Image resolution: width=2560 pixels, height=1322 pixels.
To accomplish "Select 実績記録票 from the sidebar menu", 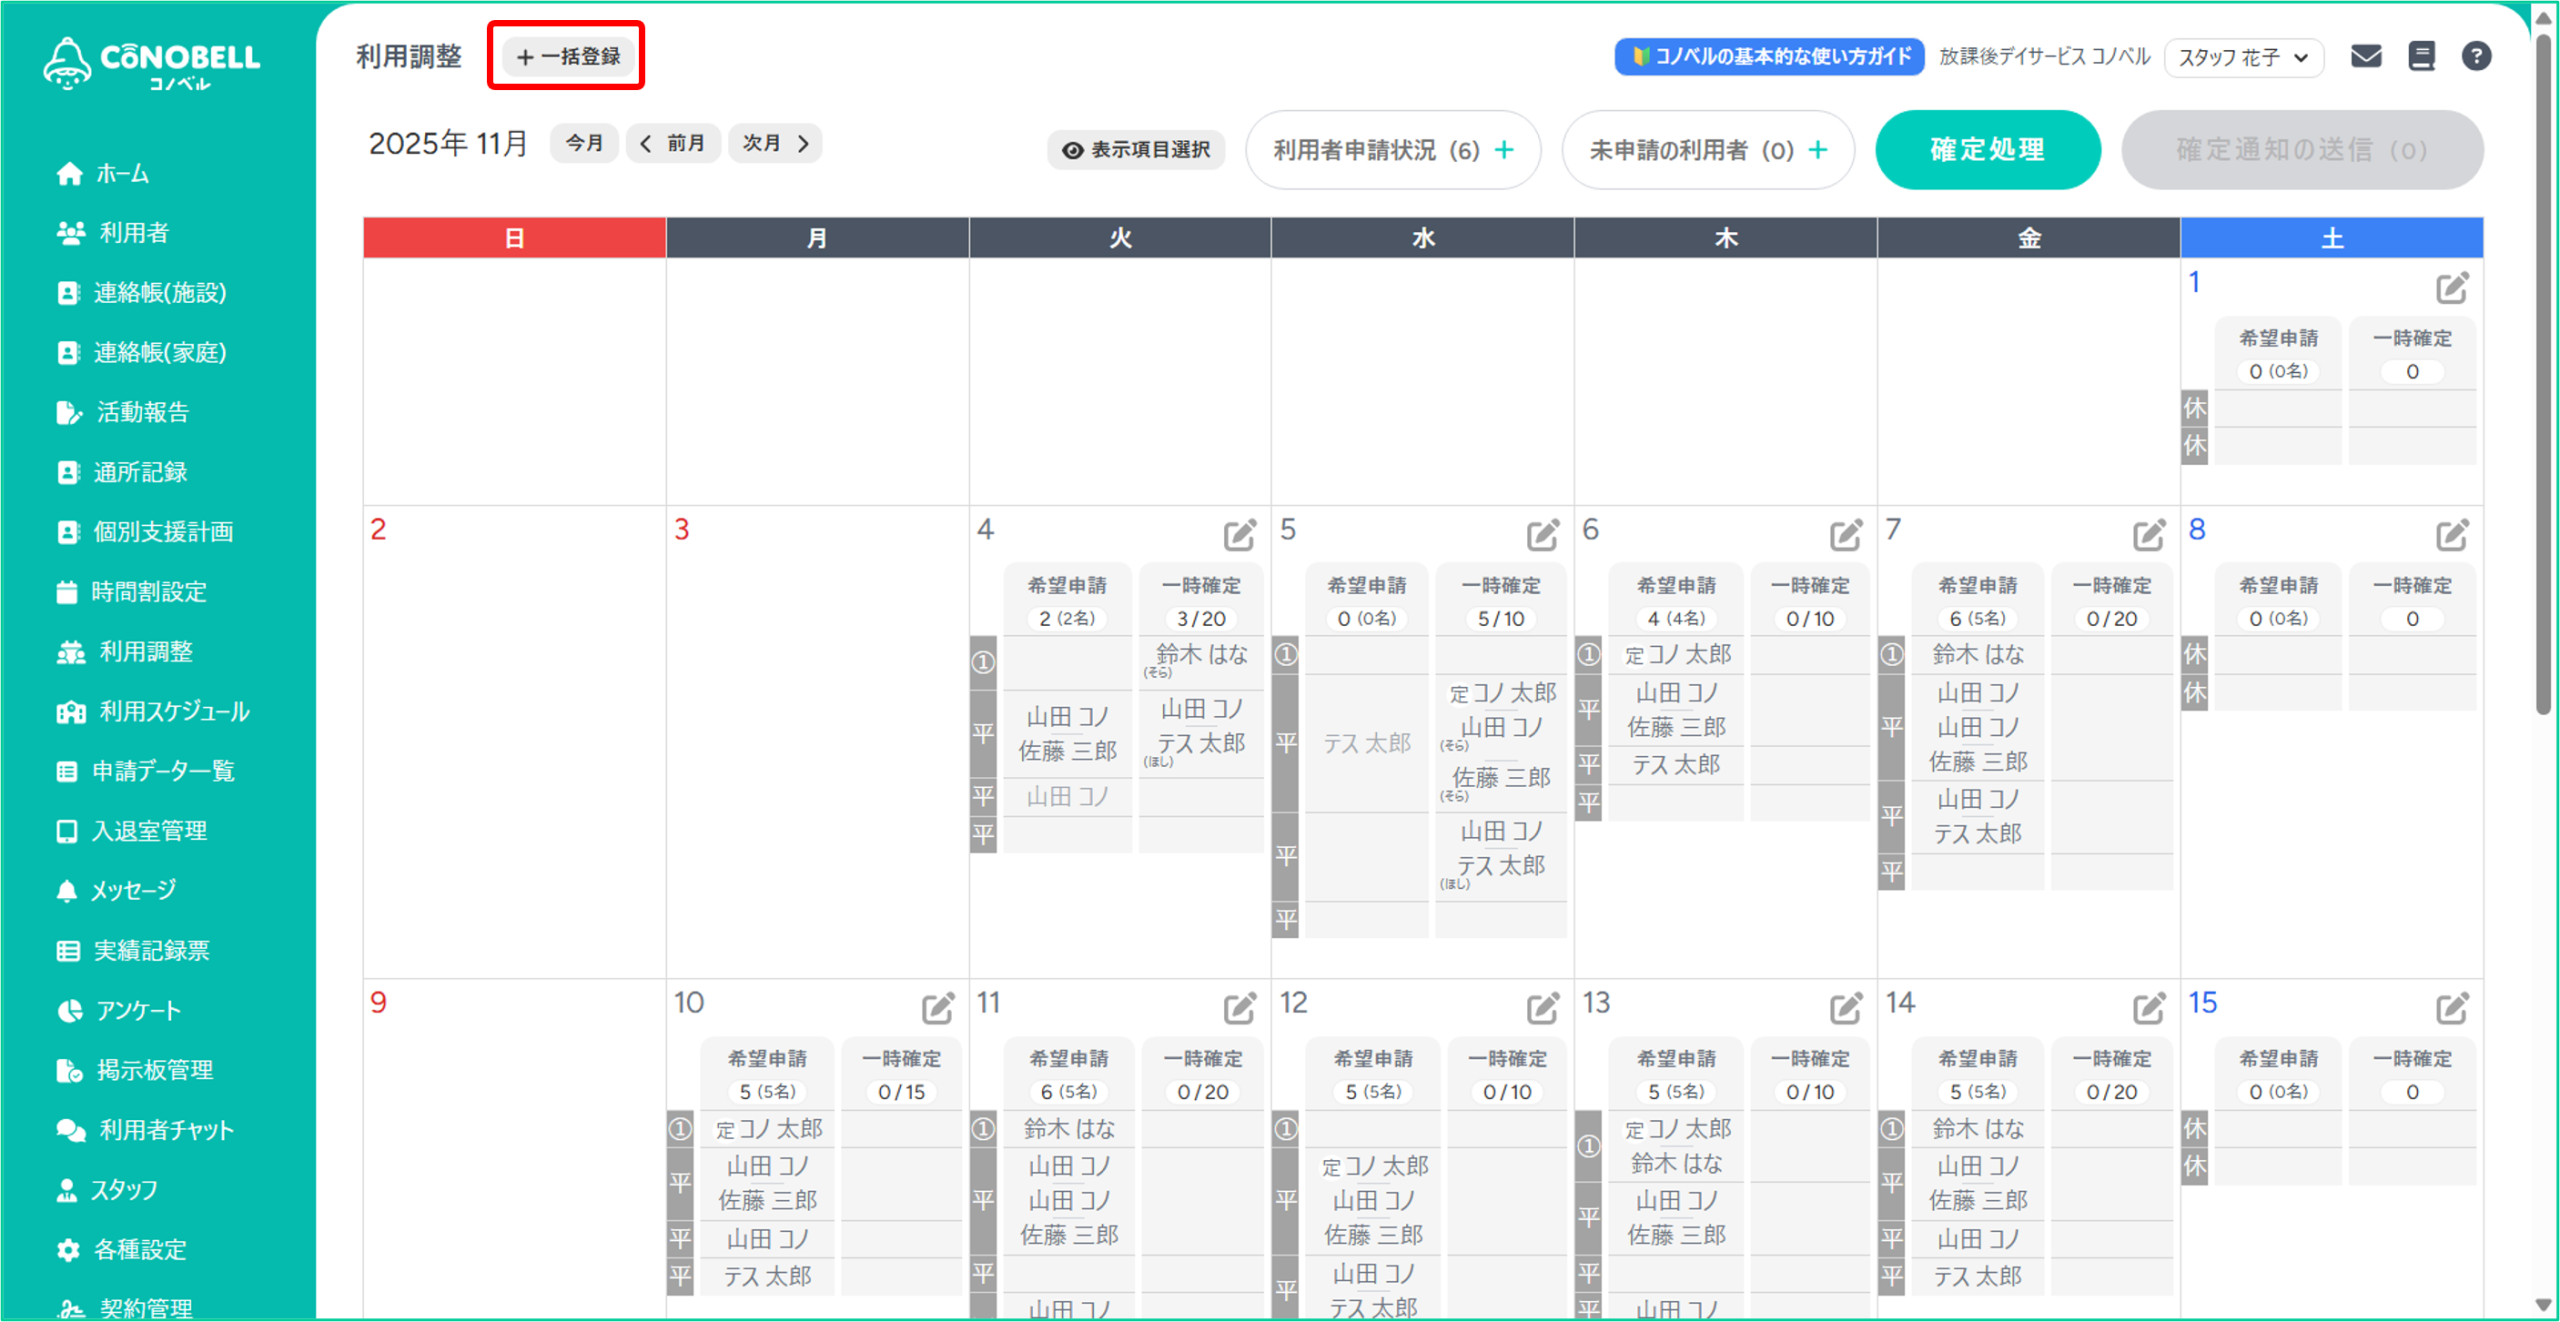I will tap(151, 950).
